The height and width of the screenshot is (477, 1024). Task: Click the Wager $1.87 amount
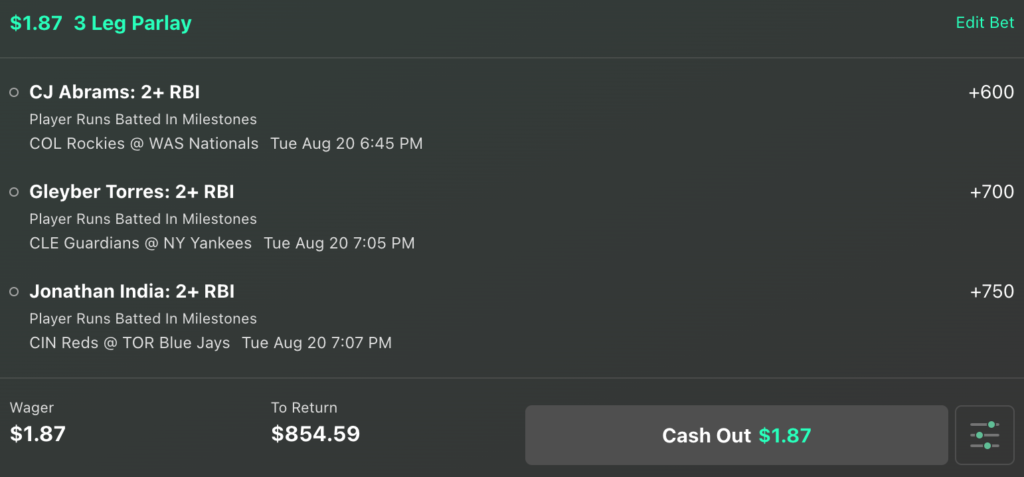click(38, 434)
